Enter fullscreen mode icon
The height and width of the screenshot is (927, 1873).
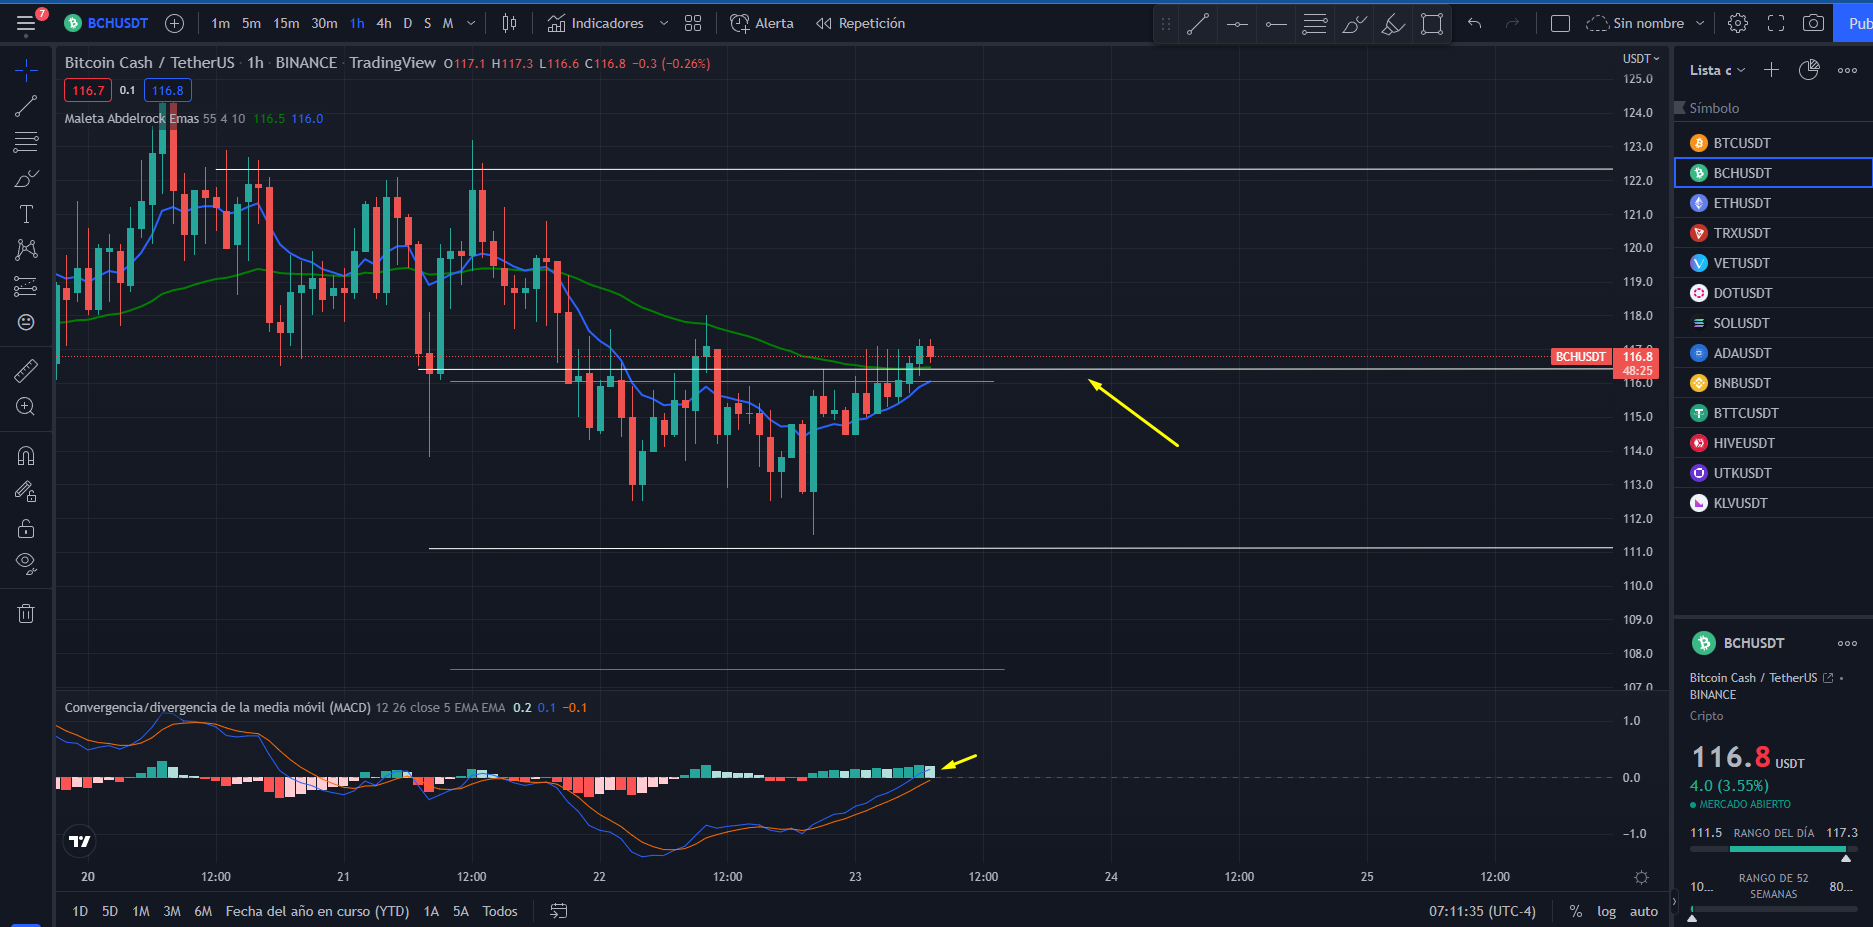1776,23
